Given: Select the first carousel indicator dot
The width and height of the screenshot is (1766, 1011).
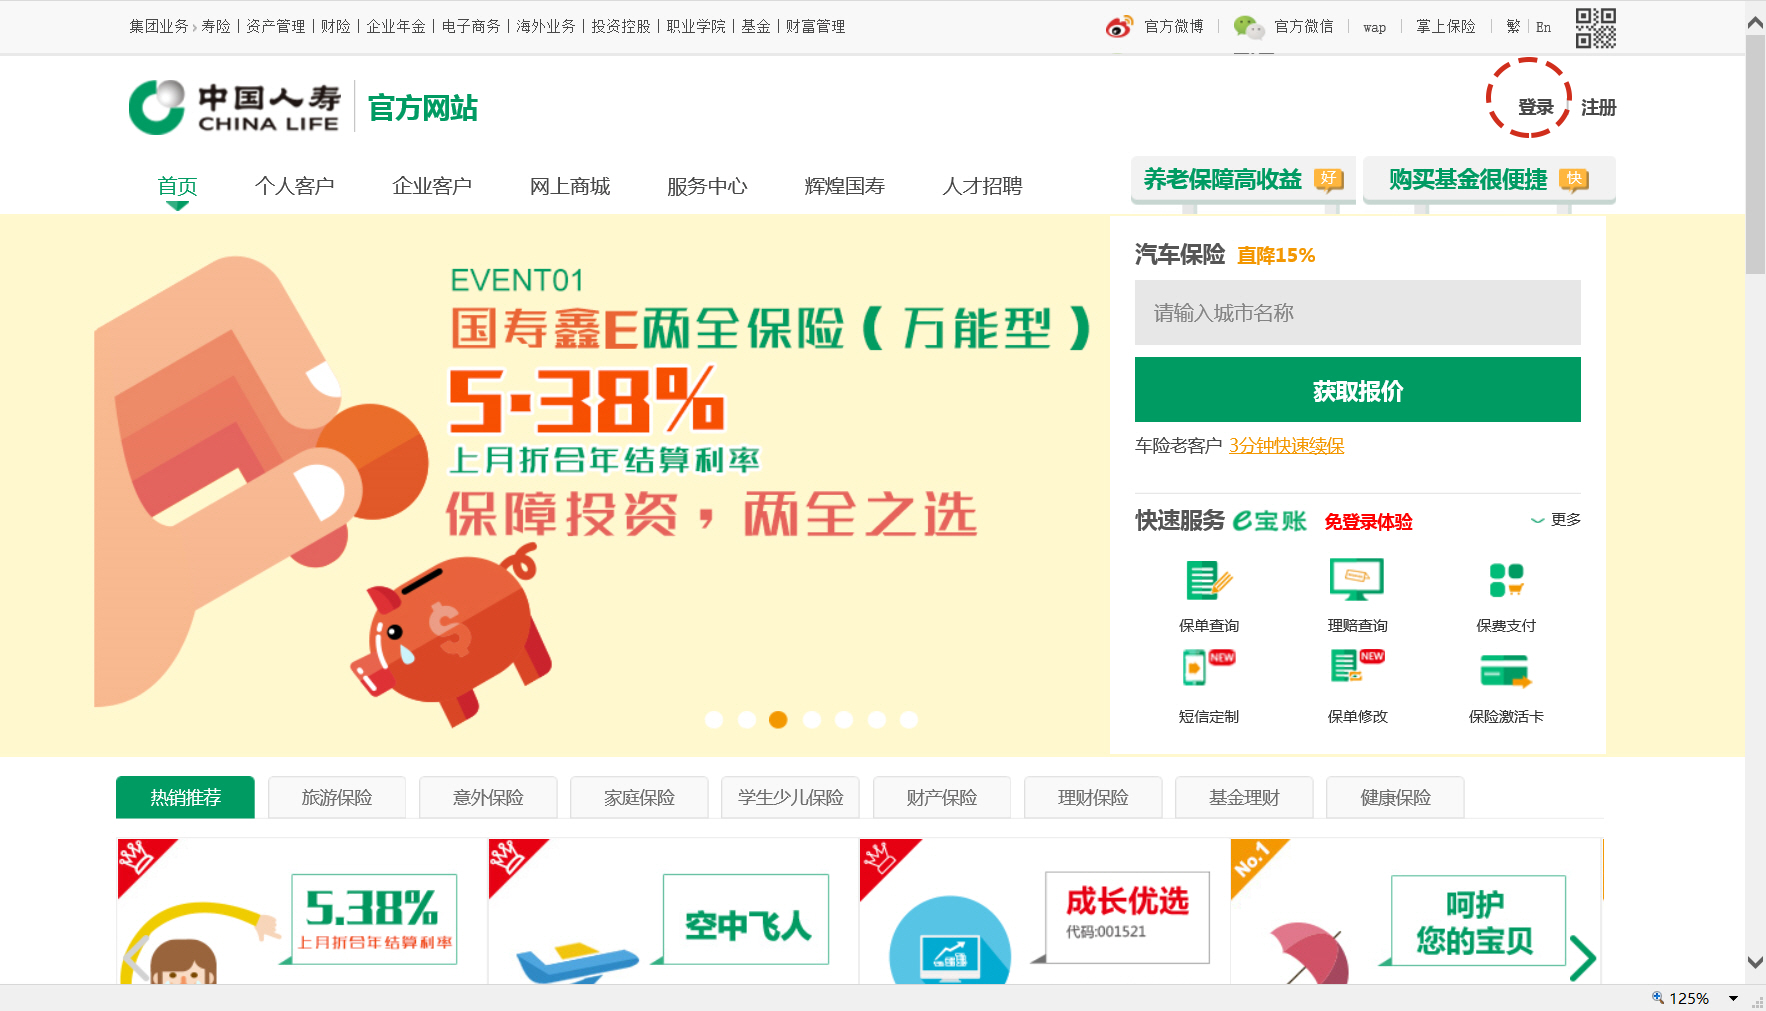Looking at the screenshot, I should click(x=714, y=719).
